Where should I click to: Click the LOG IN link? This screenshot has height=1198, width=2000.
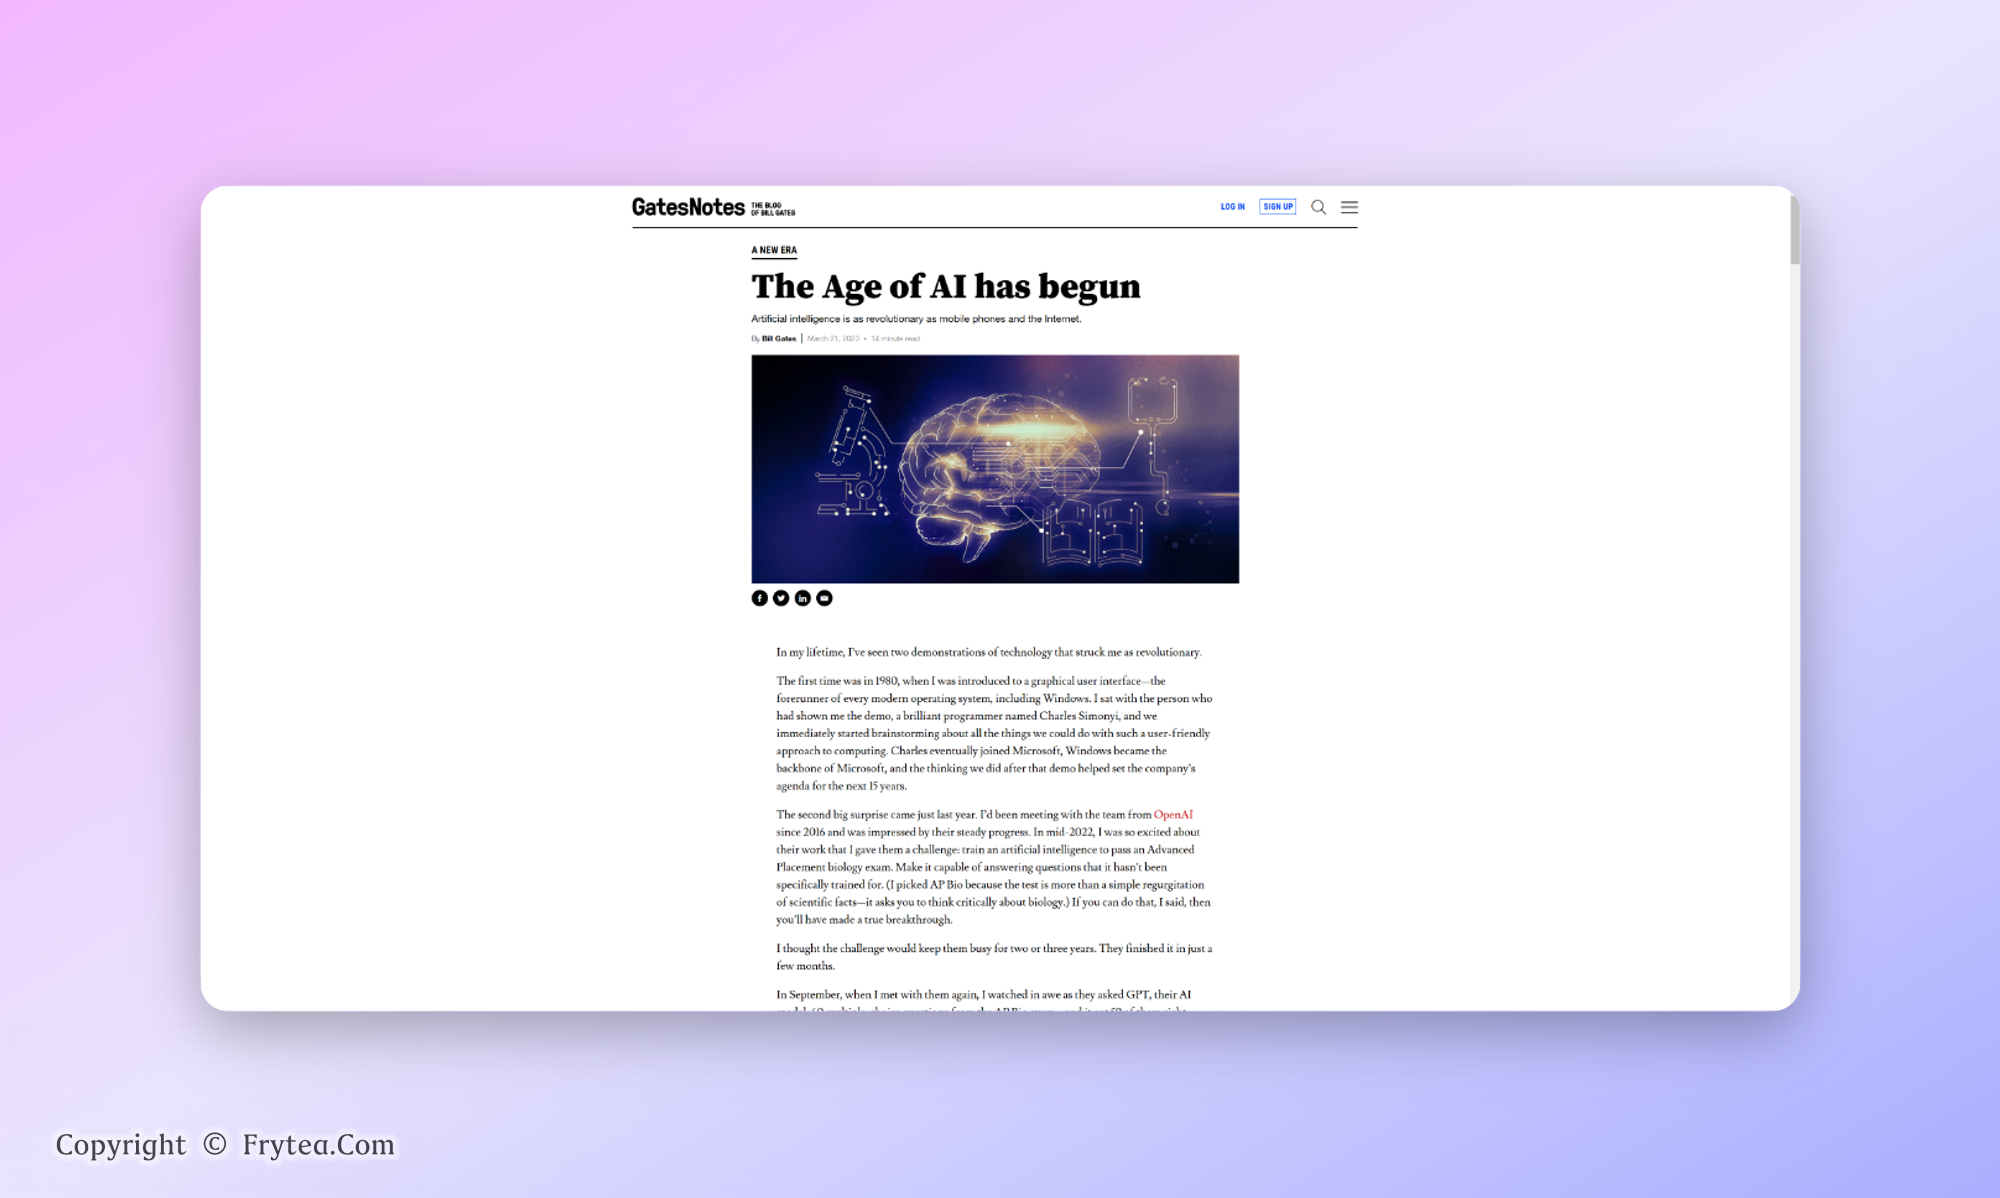pyautogui.click(x=1232, y=207)
